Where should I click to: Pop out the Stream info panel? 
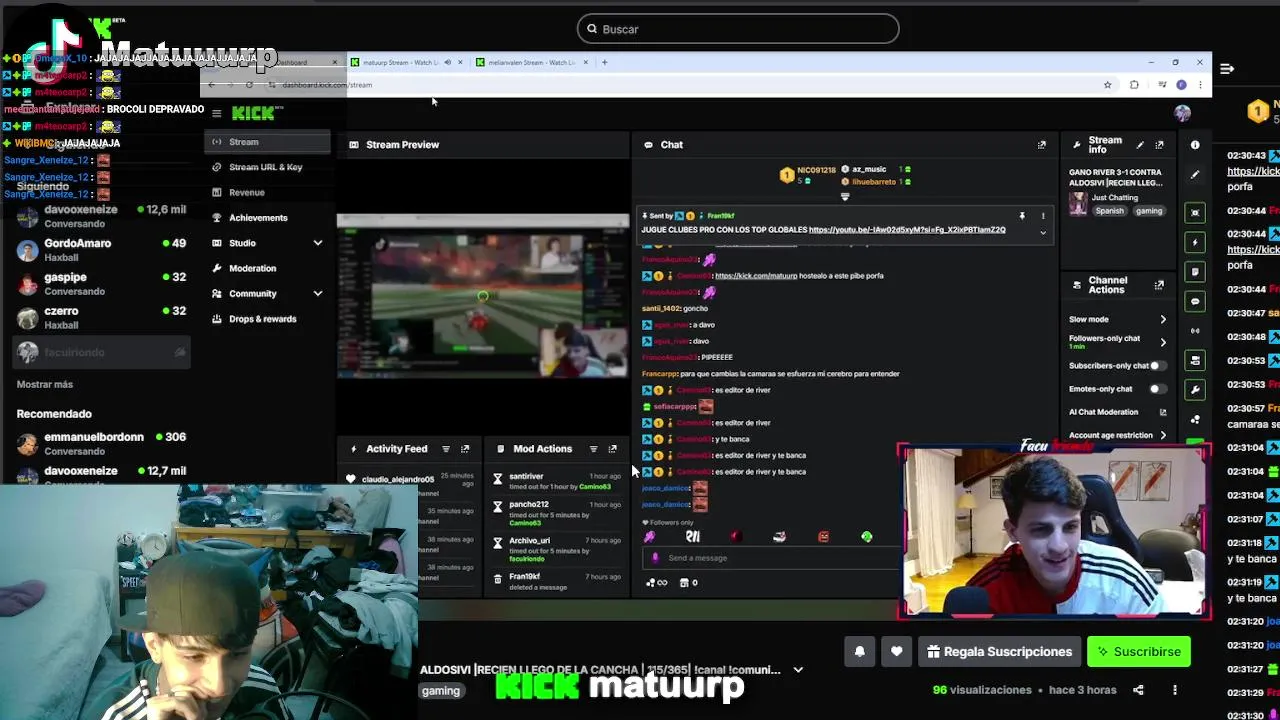click(x=1160, y=145)
